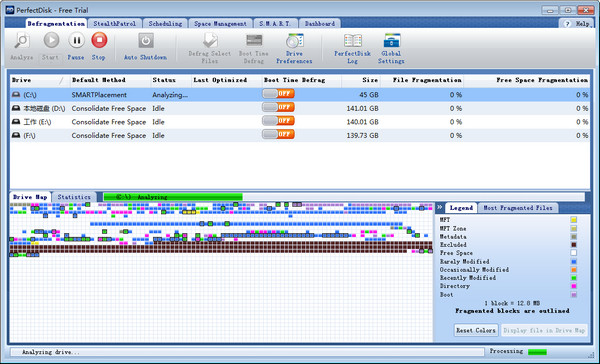Click the PerfectDisk title bar icon
The width and height of the screenshot is (600, 364).
coord(10,10)
